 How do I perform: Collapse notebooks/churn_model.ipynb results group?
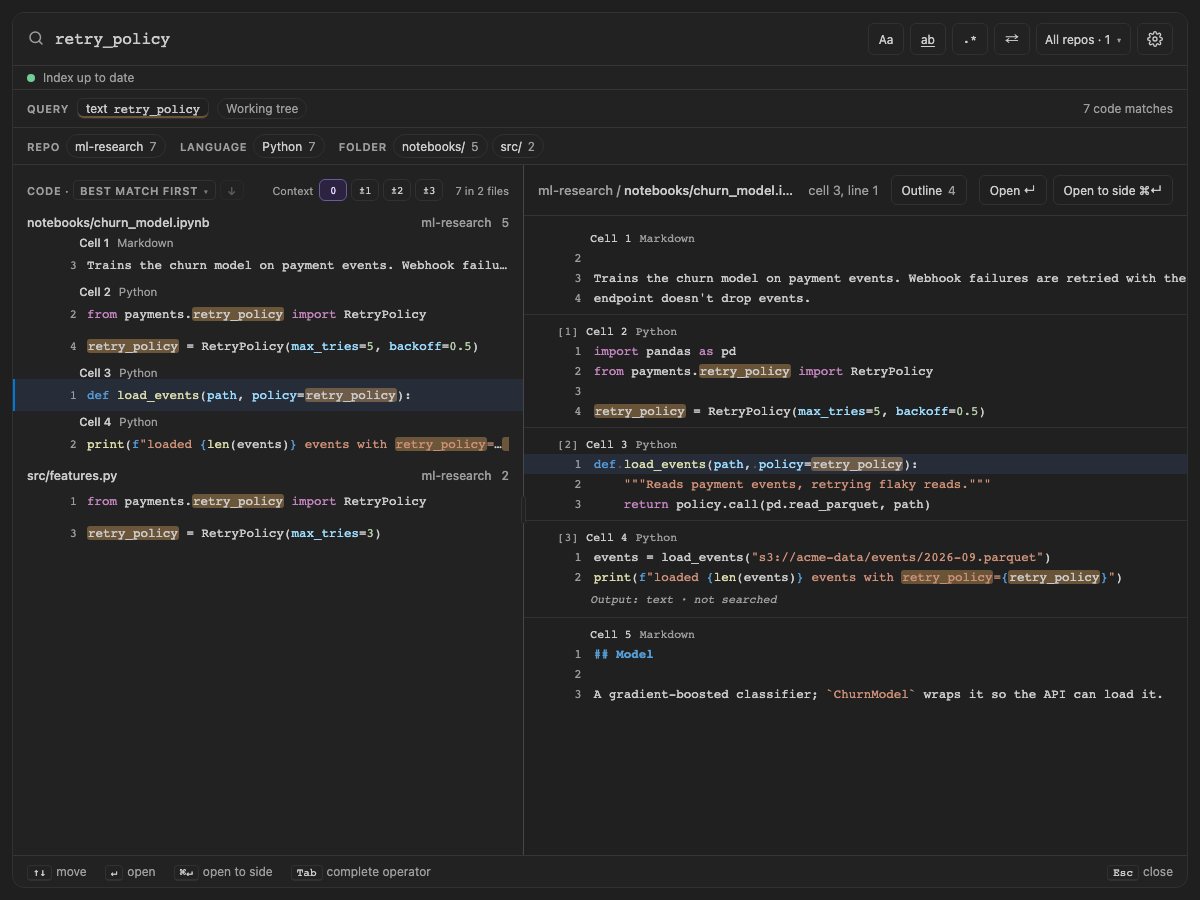pyautogui.click(x=268, y=223)
